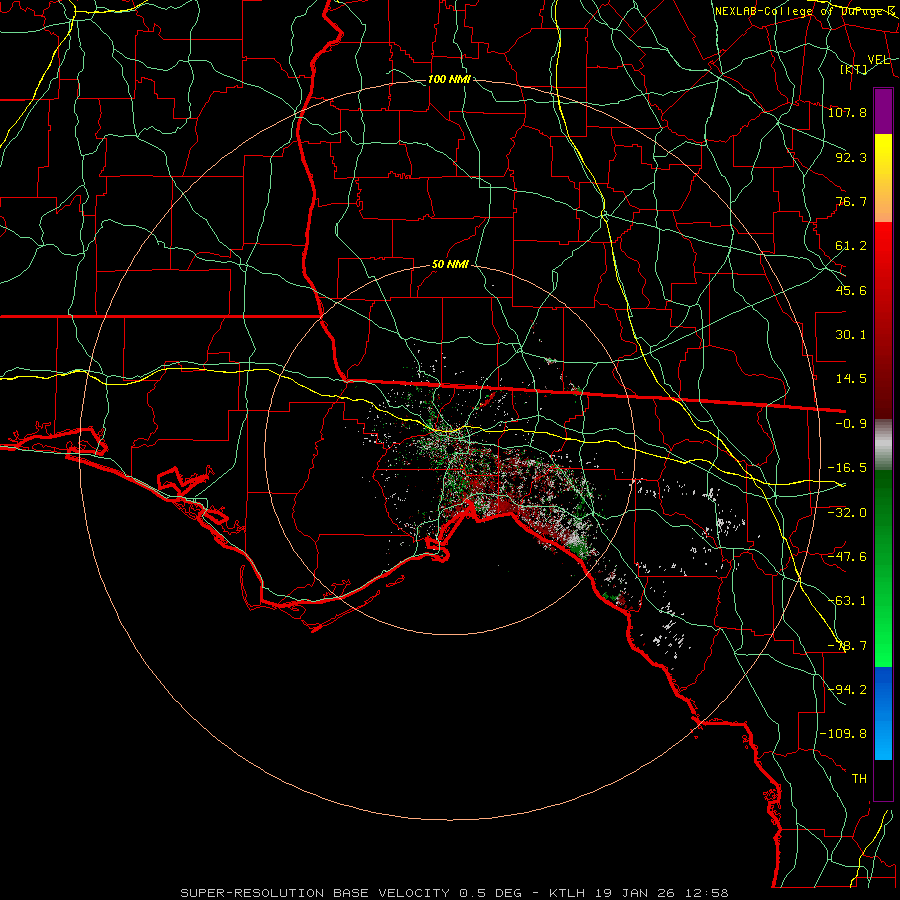
Task: Select the 92.3 velocity scale value
Action: (x=851, y=157)
